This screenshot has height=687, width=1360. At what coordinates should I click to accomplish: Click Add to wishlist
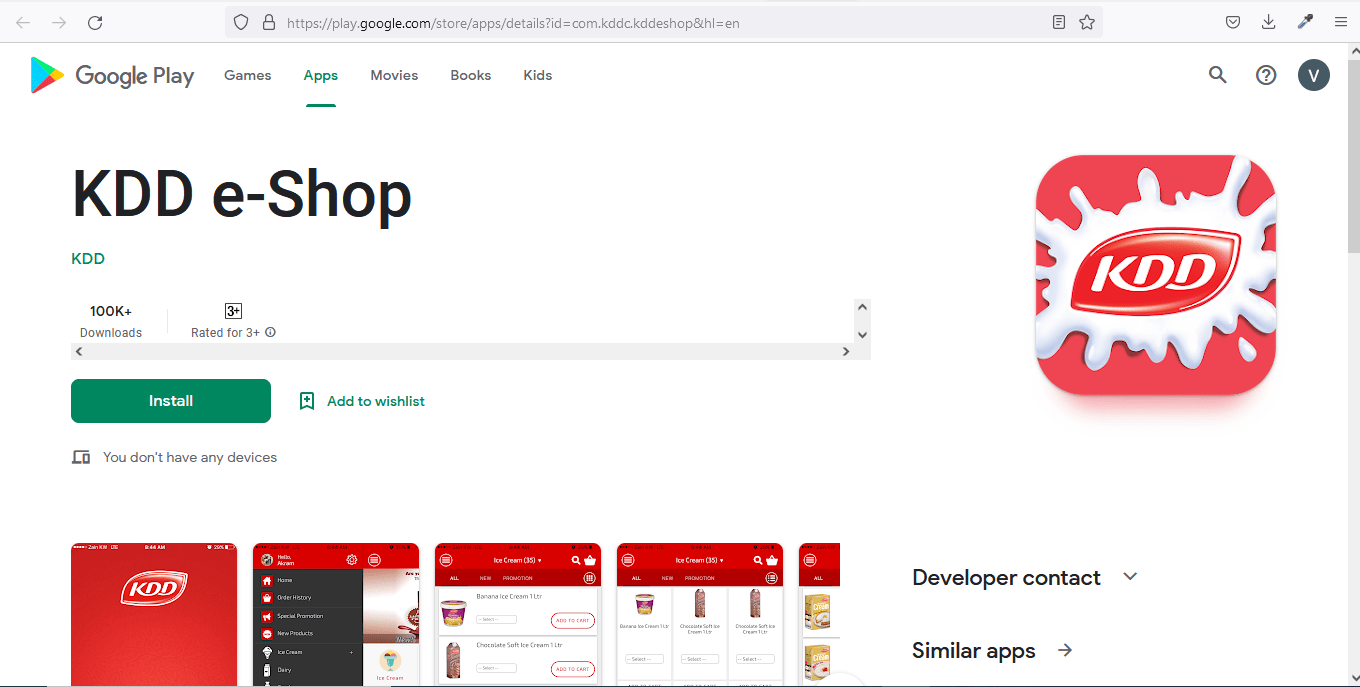(x=362, y=401)
